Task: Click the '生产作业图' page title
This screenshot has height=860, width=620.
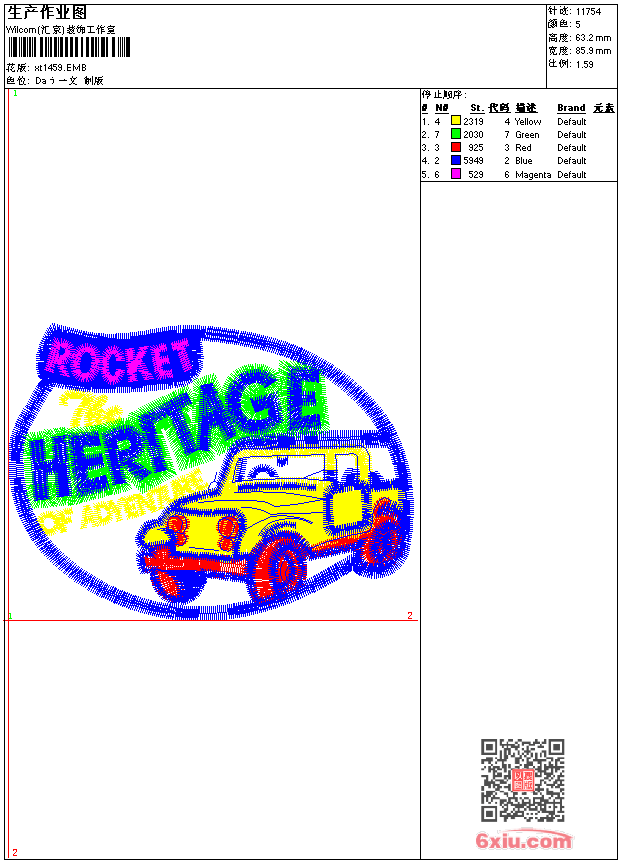Action: pos(47,13)
